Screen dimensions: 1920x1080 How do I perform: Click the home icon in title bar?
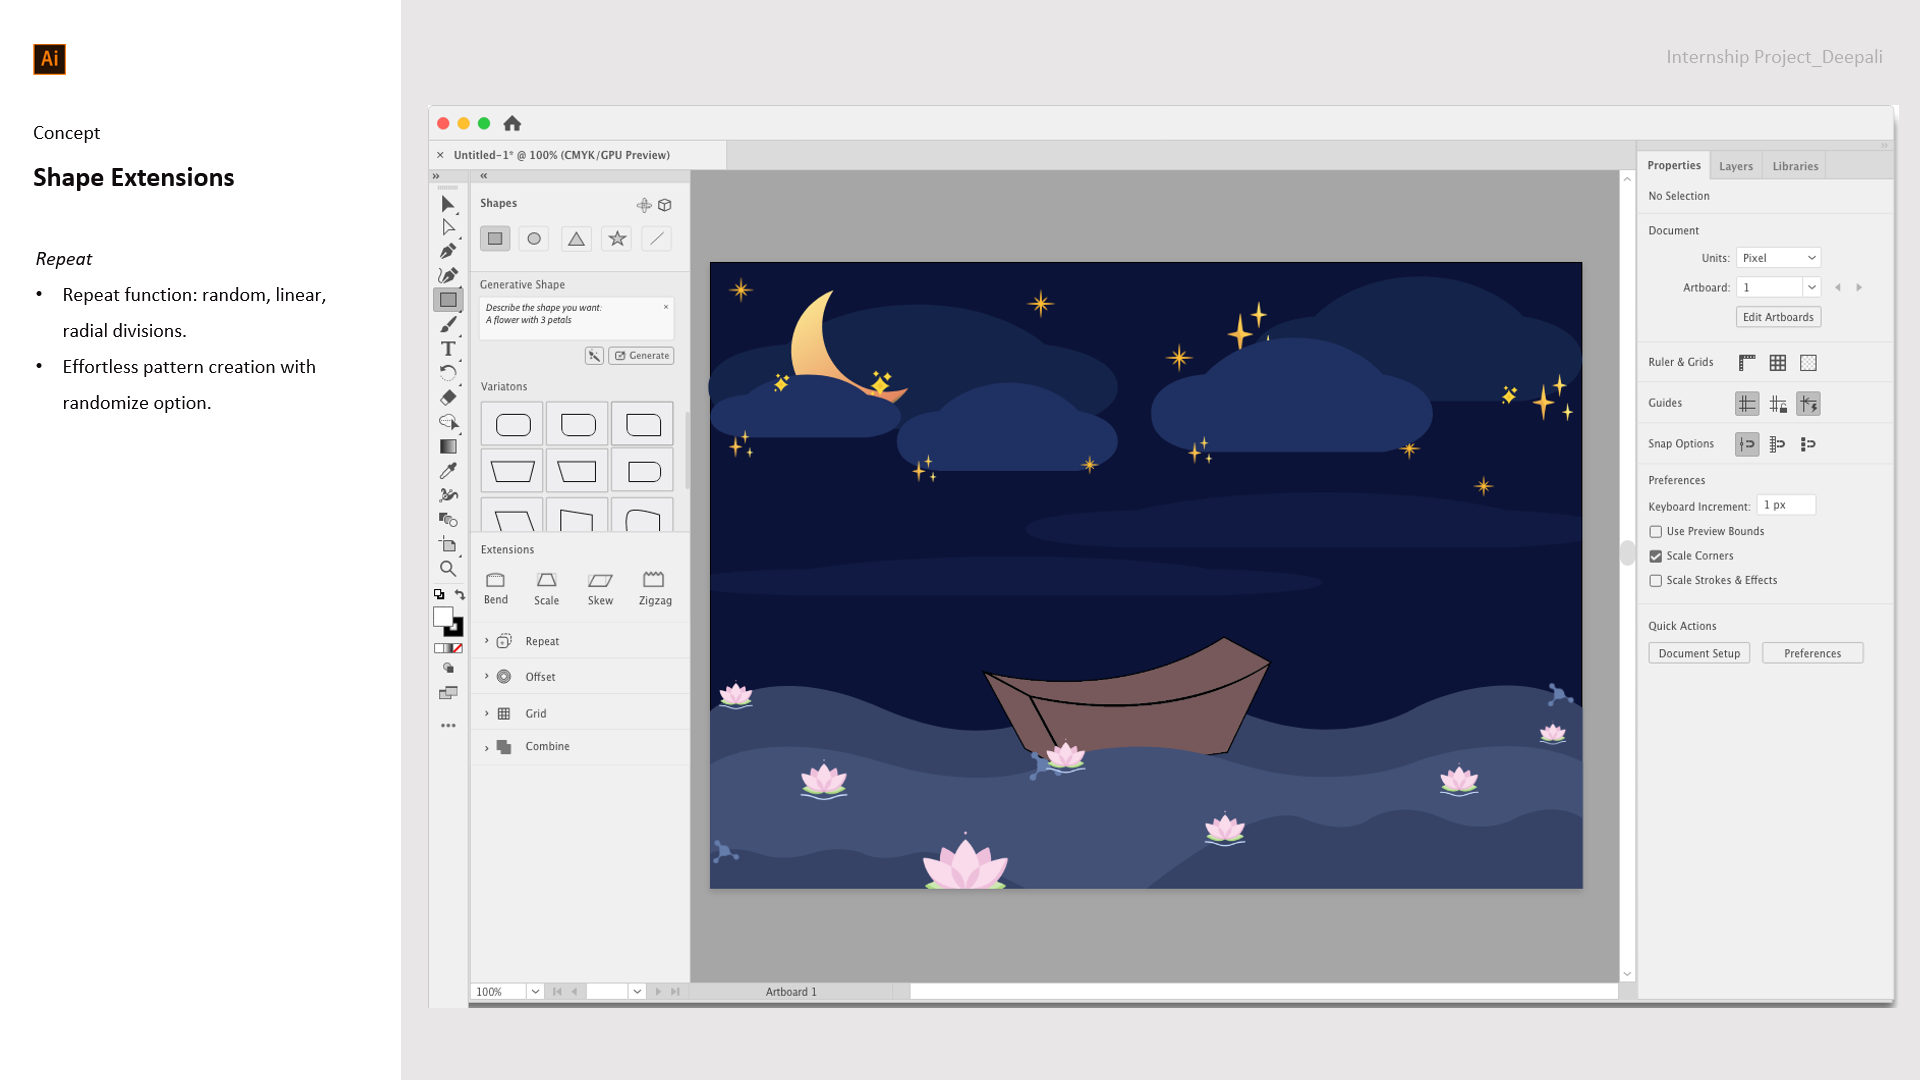[512, 124]
